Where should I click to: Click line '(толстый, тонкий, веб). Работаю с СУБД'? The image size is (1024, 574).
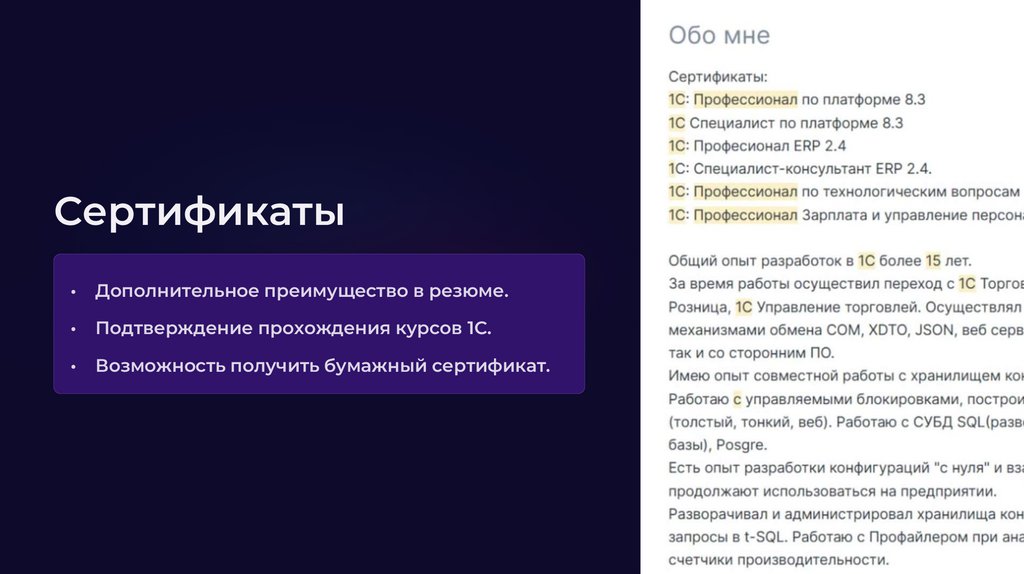pos(846,422)
